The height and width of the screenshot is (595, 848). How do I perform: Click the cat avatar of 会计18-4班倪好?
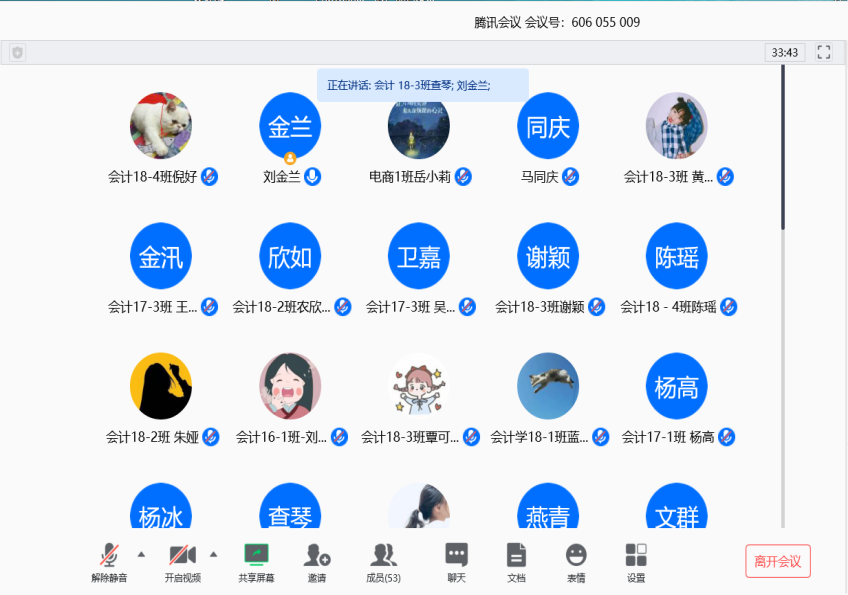[x=161, y=126]
